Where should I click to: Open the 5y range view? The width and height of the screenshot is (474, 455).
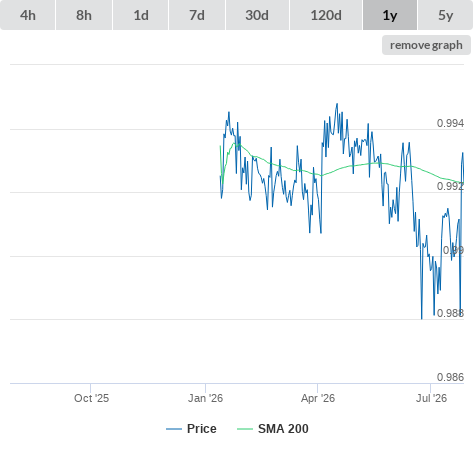pyautogui.click(x=445, y=15)
